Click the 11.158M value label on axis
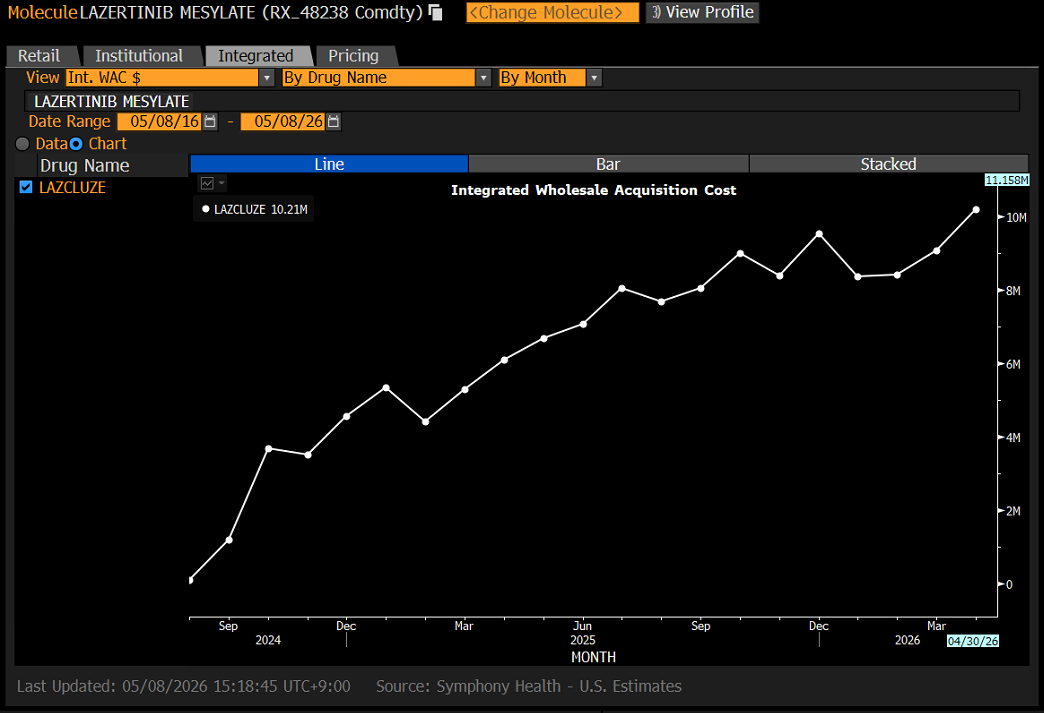 point(1007,180)
